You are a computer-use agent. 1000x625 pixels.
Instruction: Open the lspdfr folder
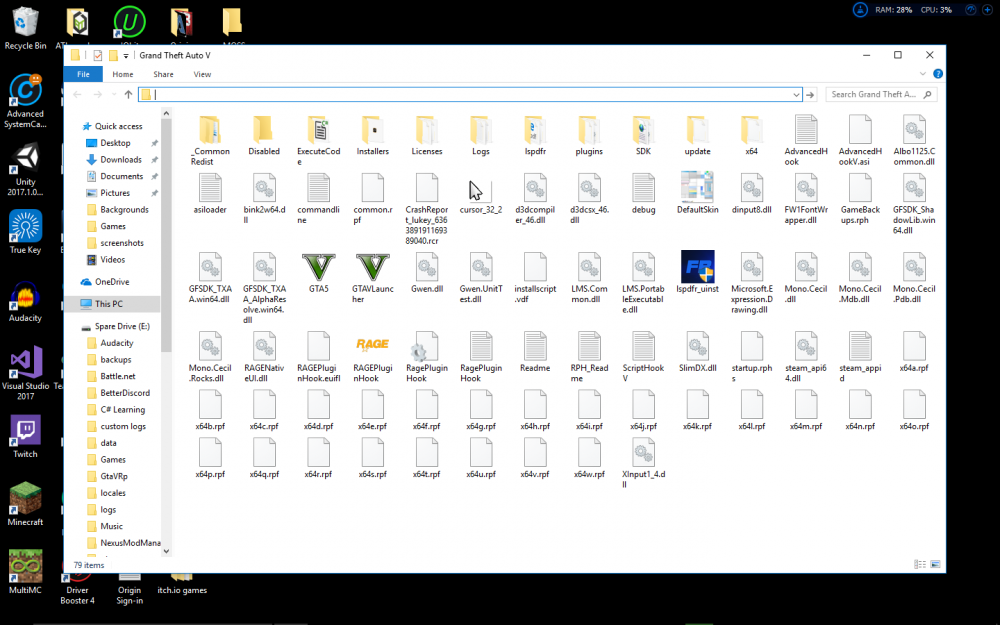click(x=534, y=129)
